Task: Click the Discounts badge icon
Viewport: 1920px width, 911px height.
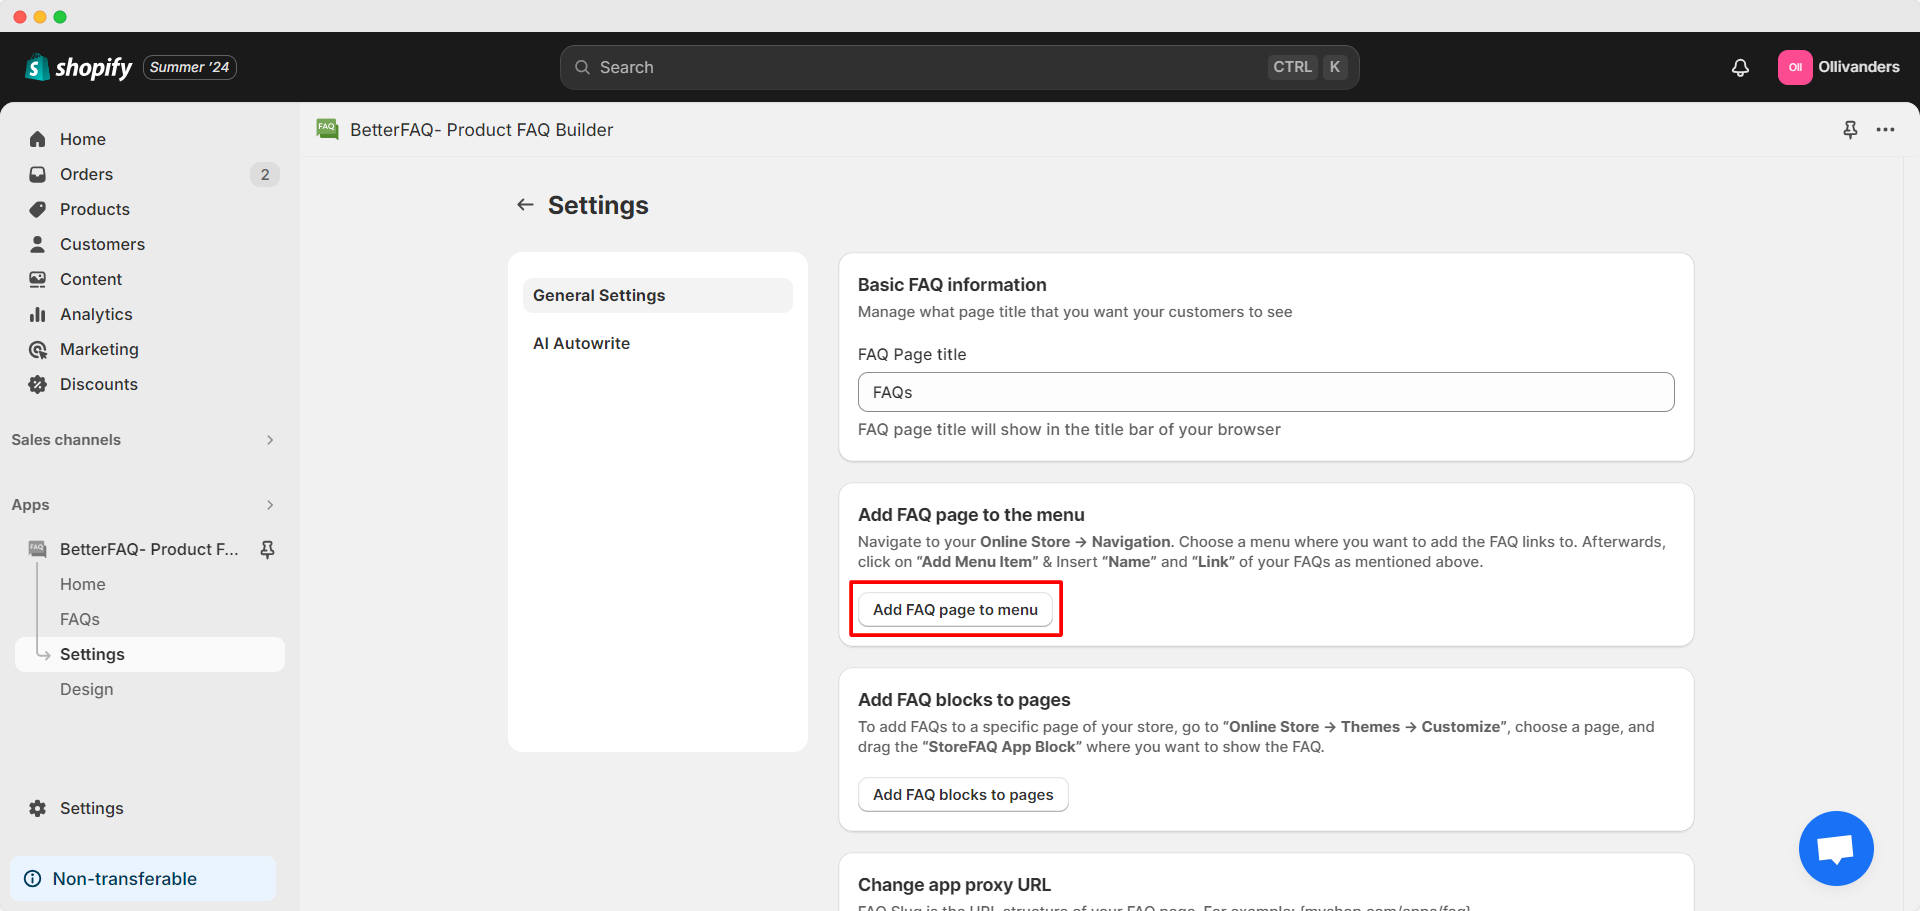Action: point(38,384)
